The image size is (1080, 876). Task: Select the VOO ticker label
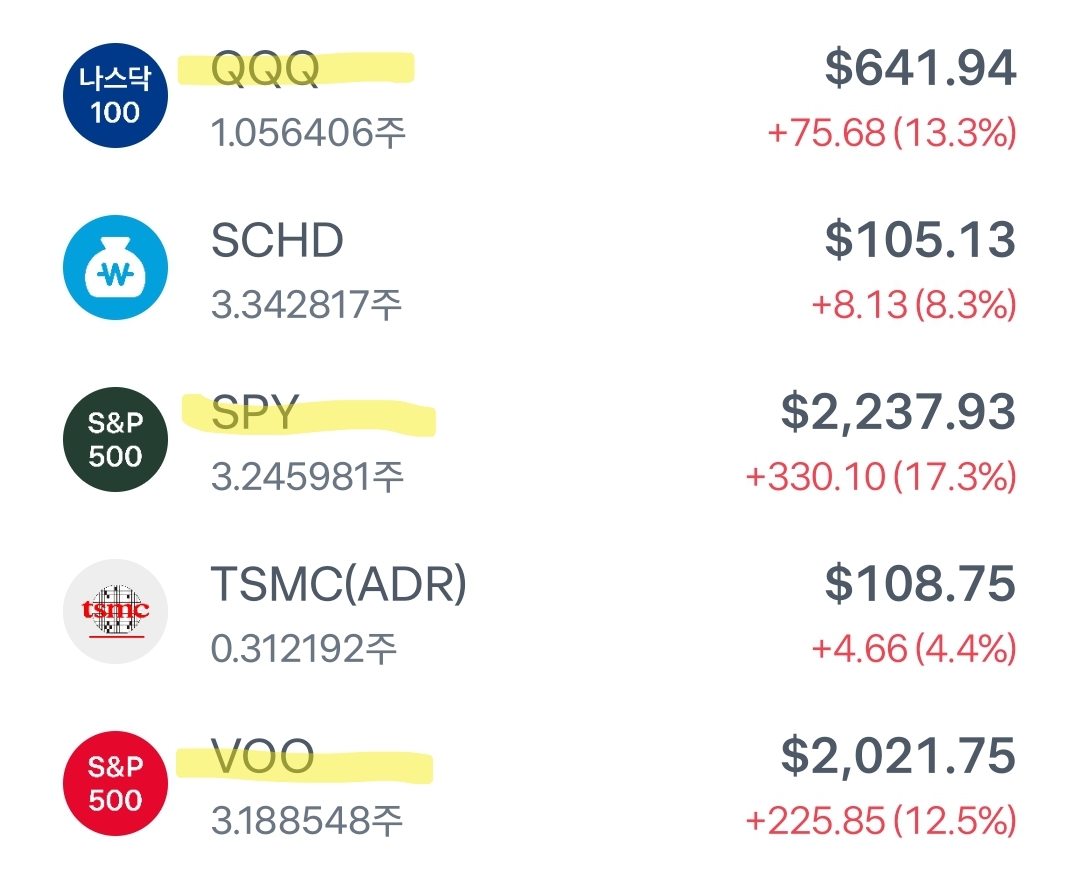tap(263, 757)
